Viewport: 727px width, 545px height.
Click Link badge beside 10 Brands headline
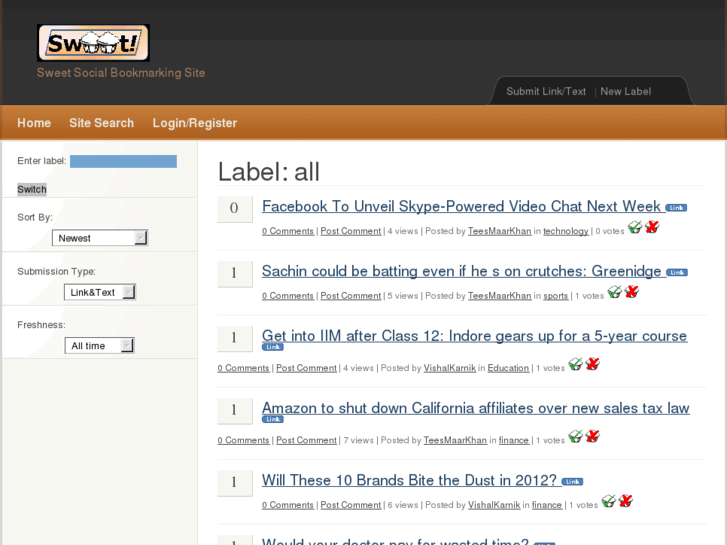[573, 482]
